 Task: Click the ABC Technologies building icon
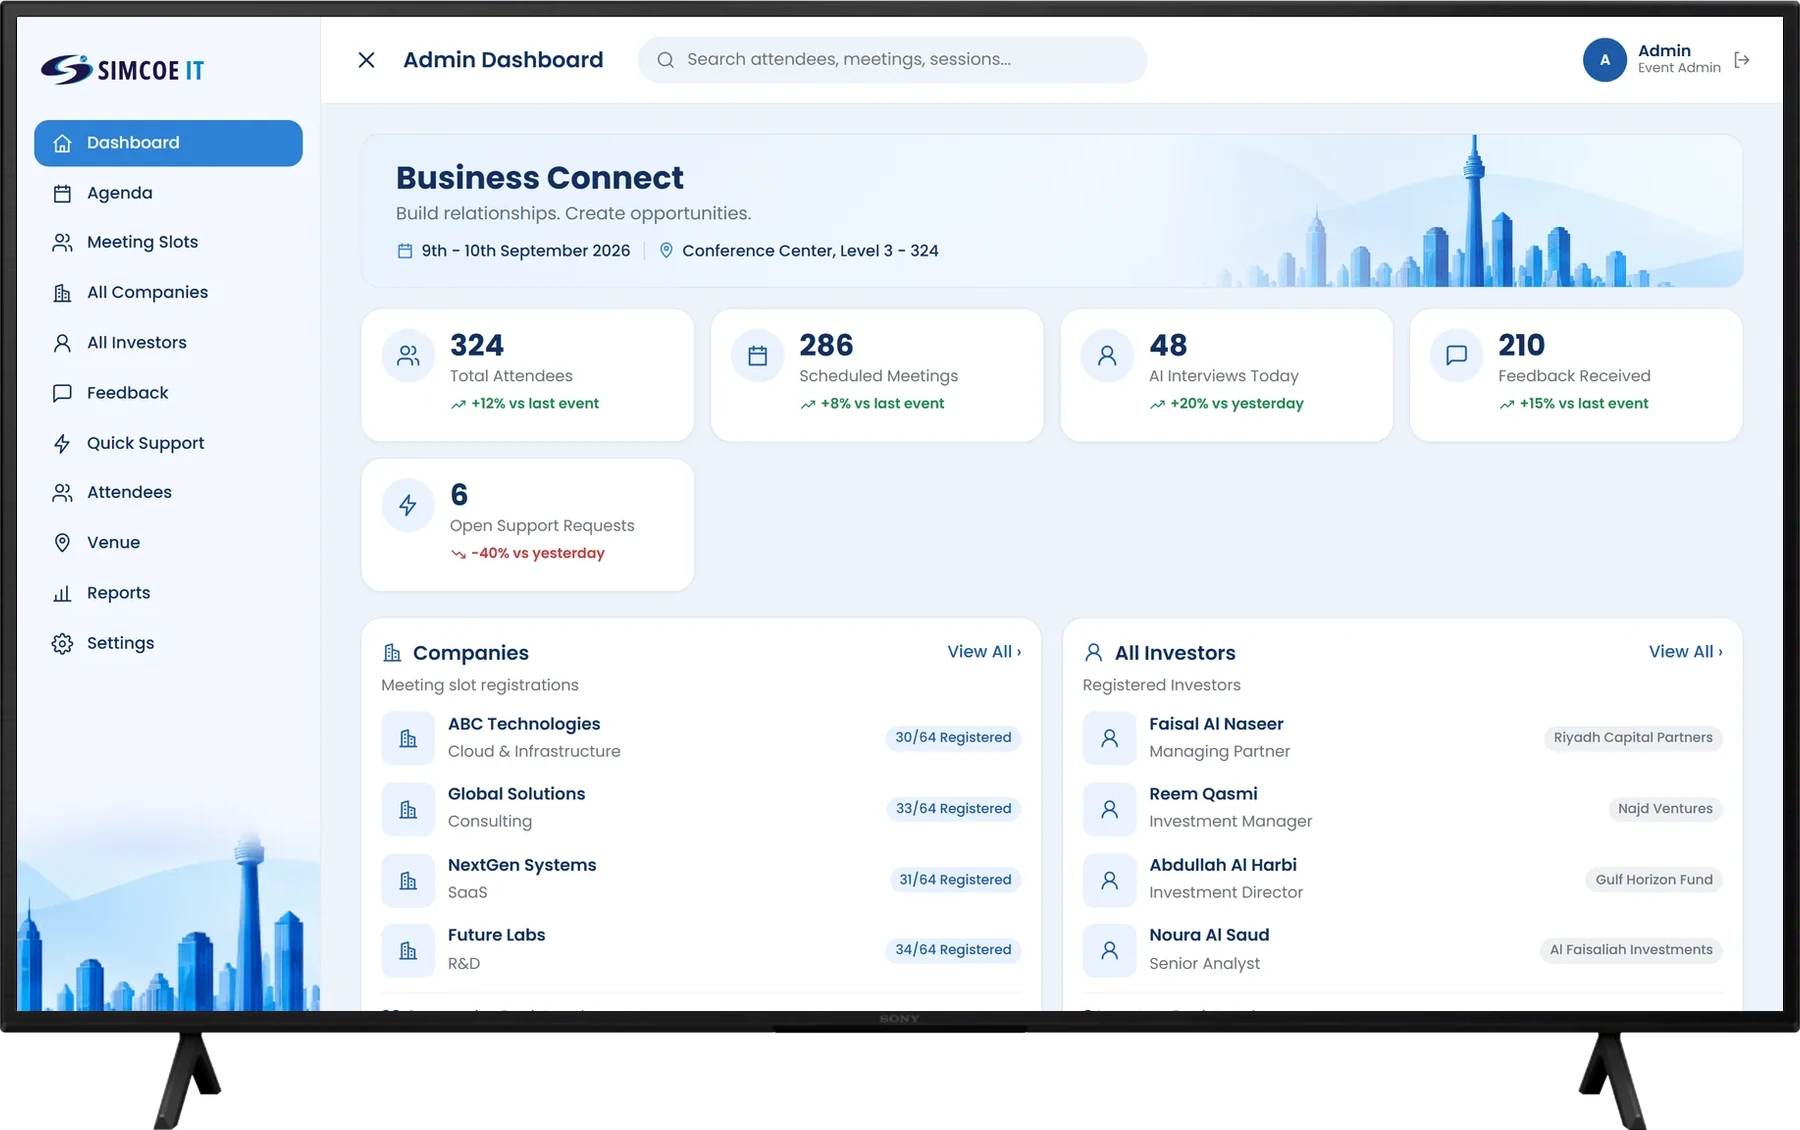pyautogui.click(x=408, y=738)
